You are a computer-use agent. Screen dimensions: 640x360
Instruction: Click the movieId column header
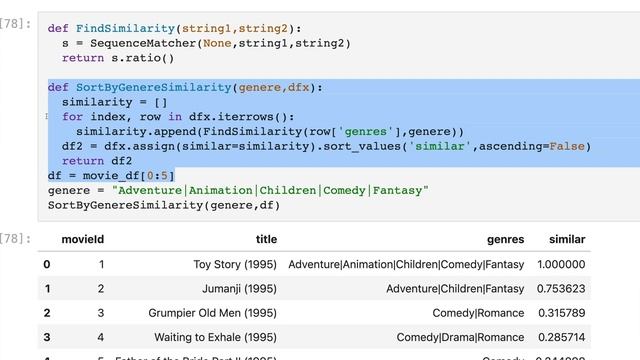pyautogui.click(x=83, y=239)
